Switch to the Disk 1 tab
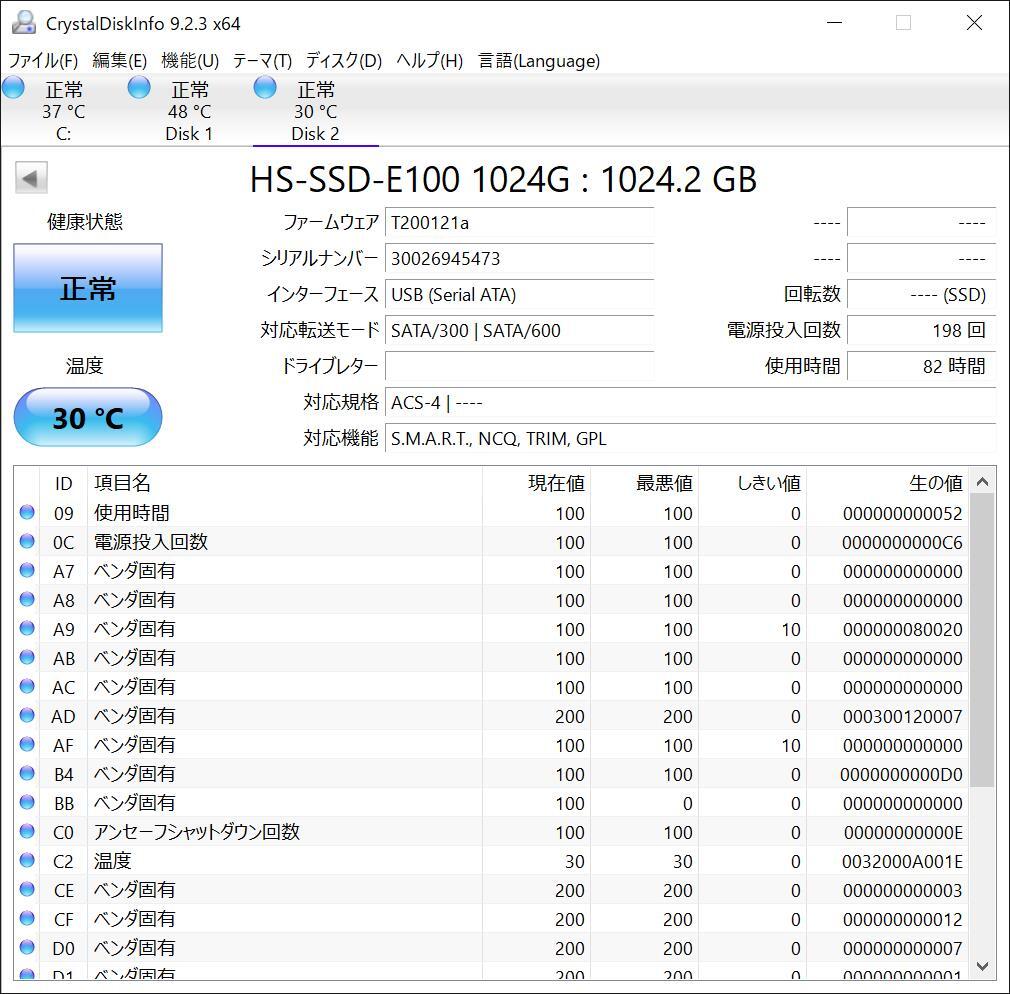The image size is (1010, 994). pos(189,111)
